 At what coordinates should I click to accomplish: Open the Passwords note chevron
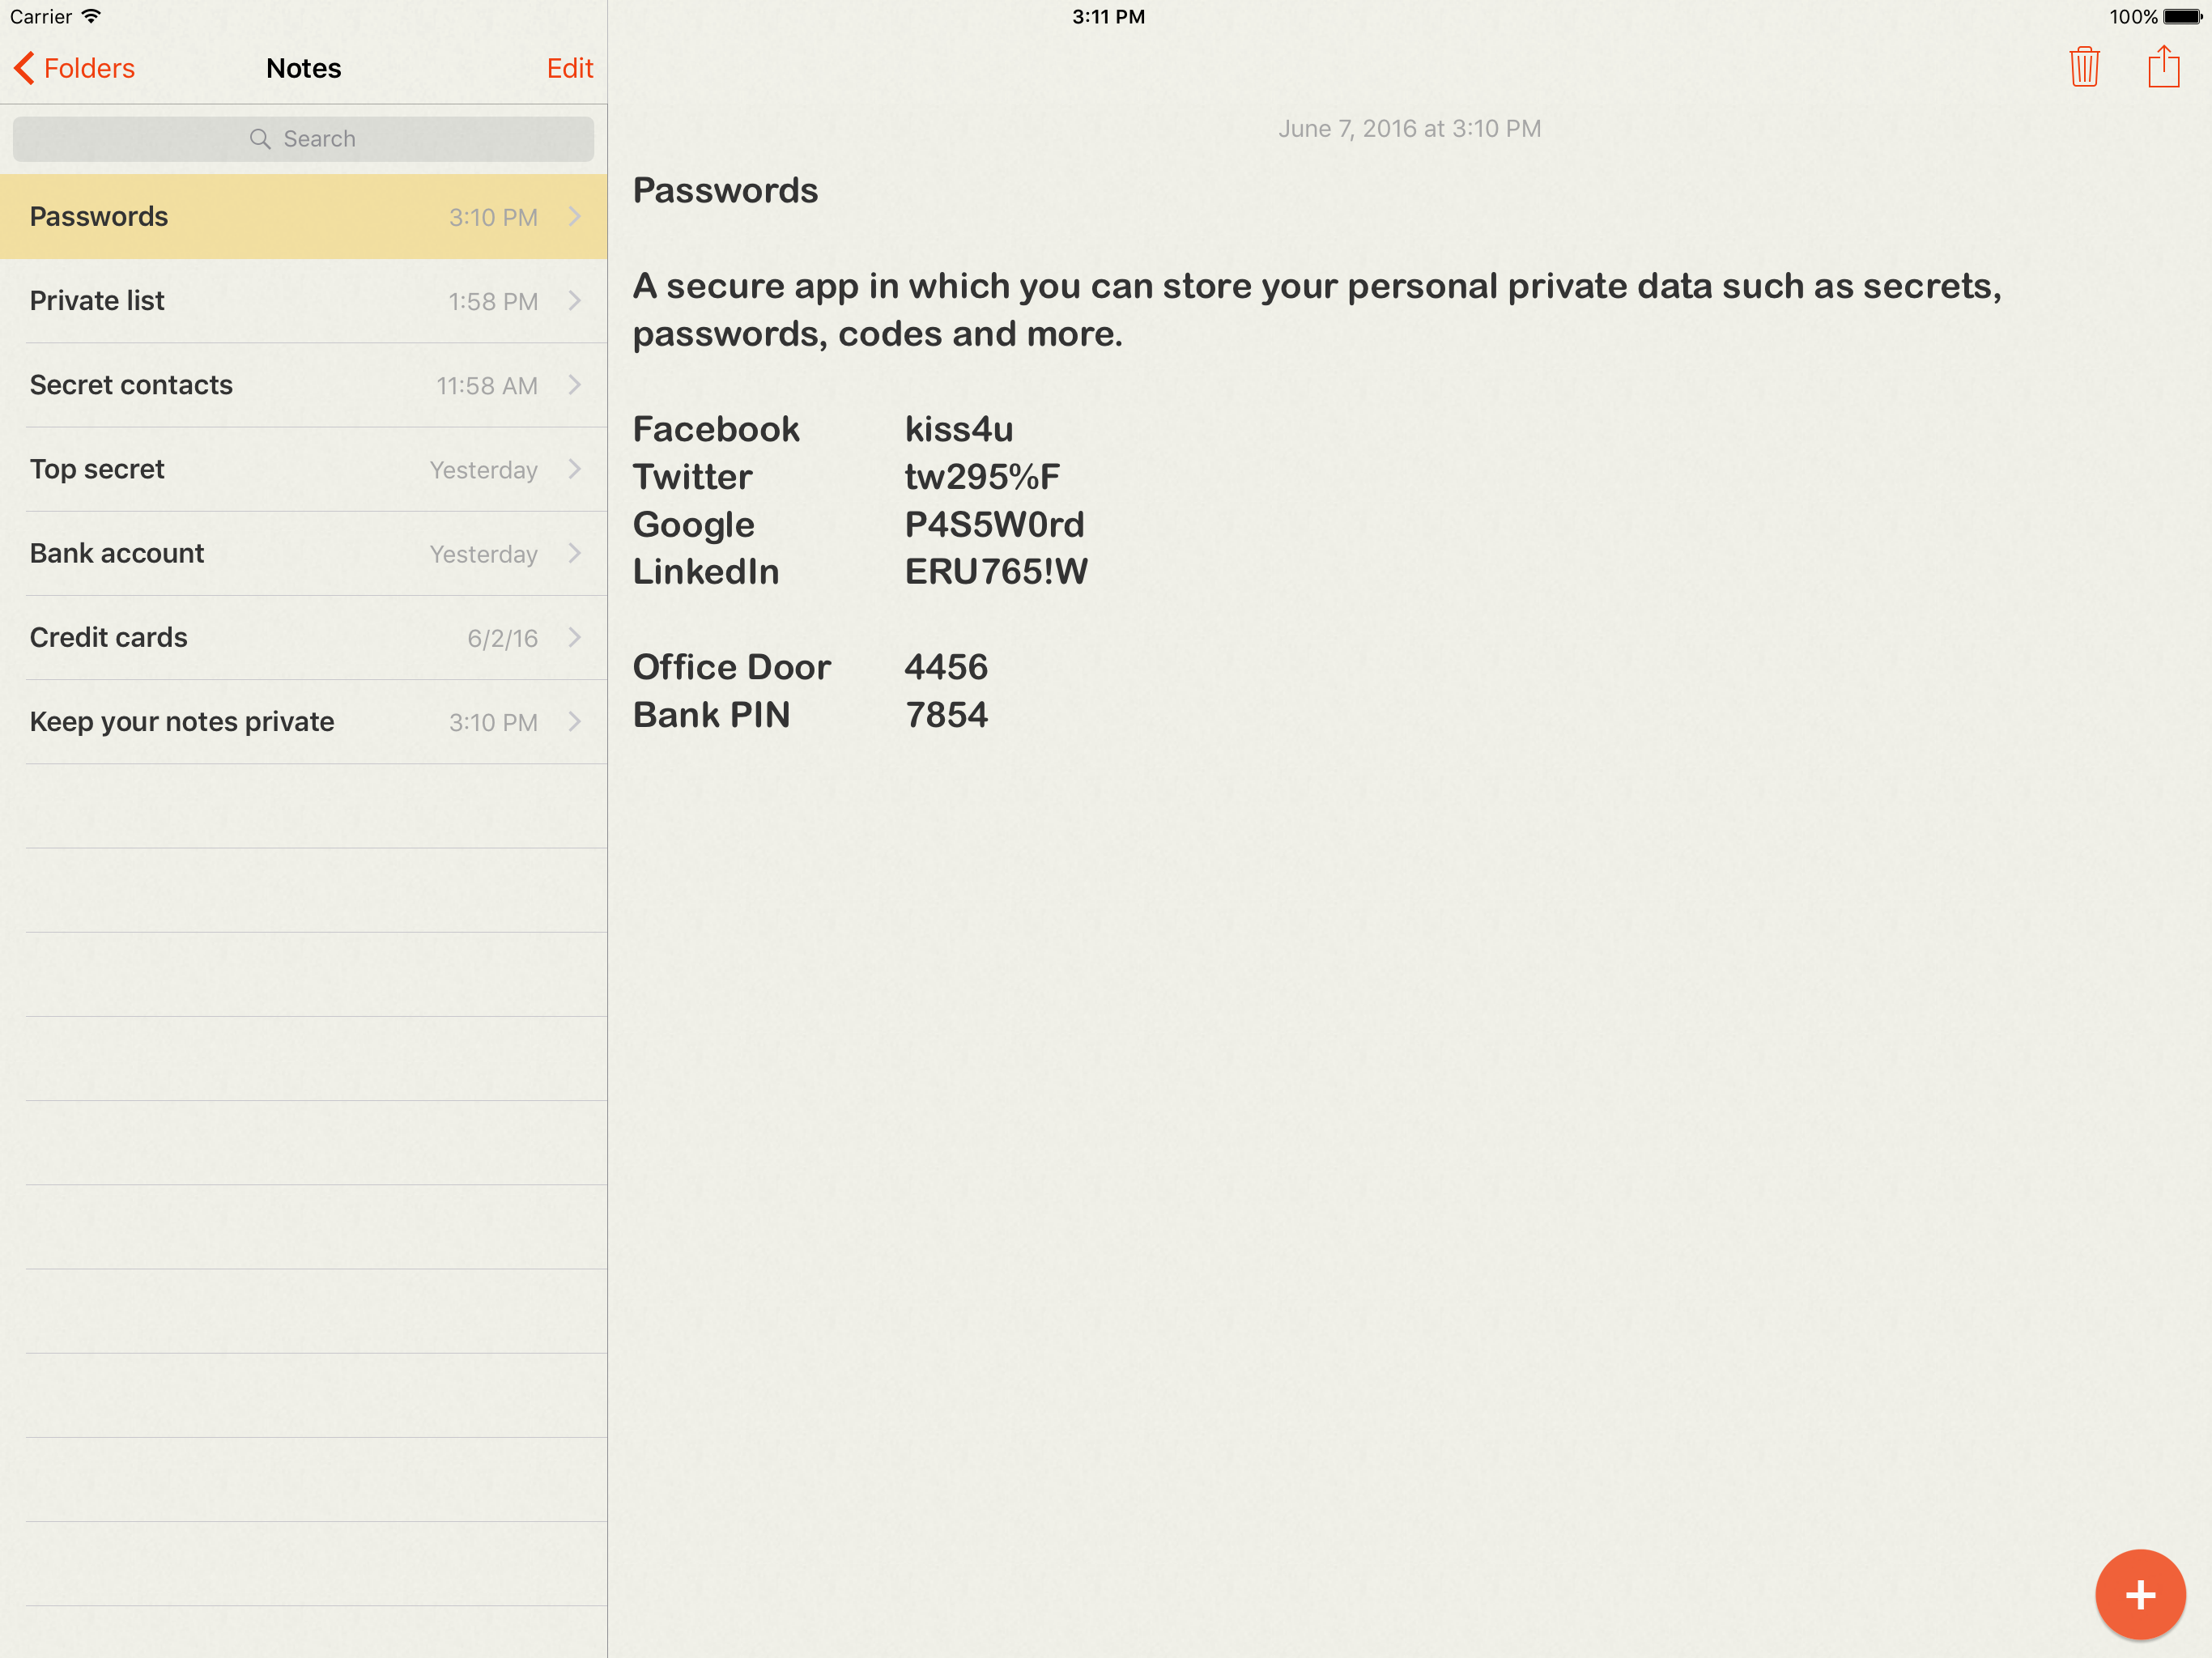point(575,217)
